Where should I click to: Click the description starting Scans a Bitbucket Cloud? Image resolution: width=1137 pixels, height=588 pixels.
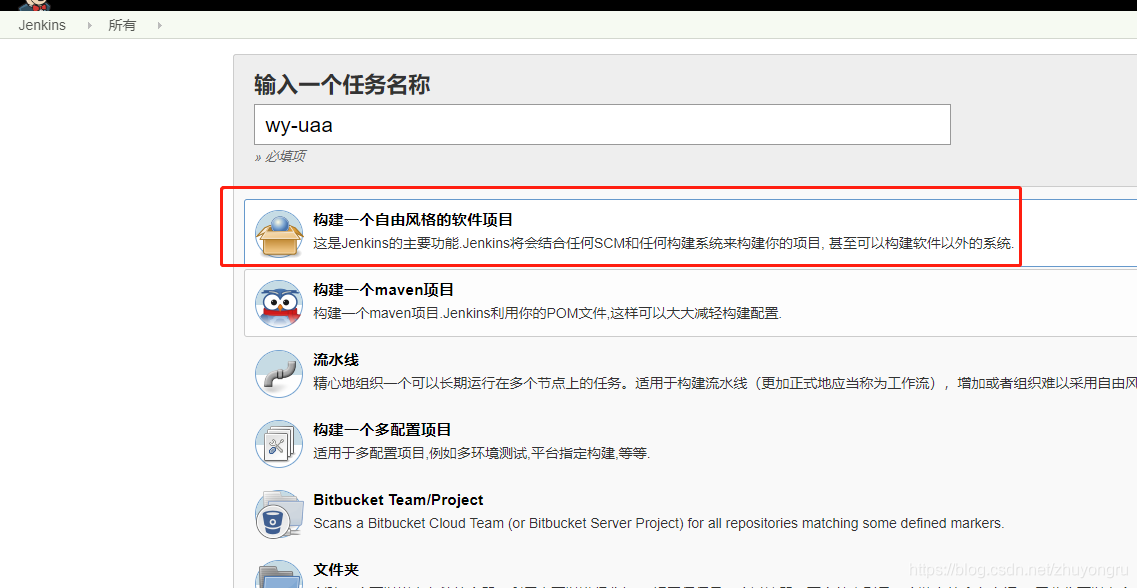point(658,523)
